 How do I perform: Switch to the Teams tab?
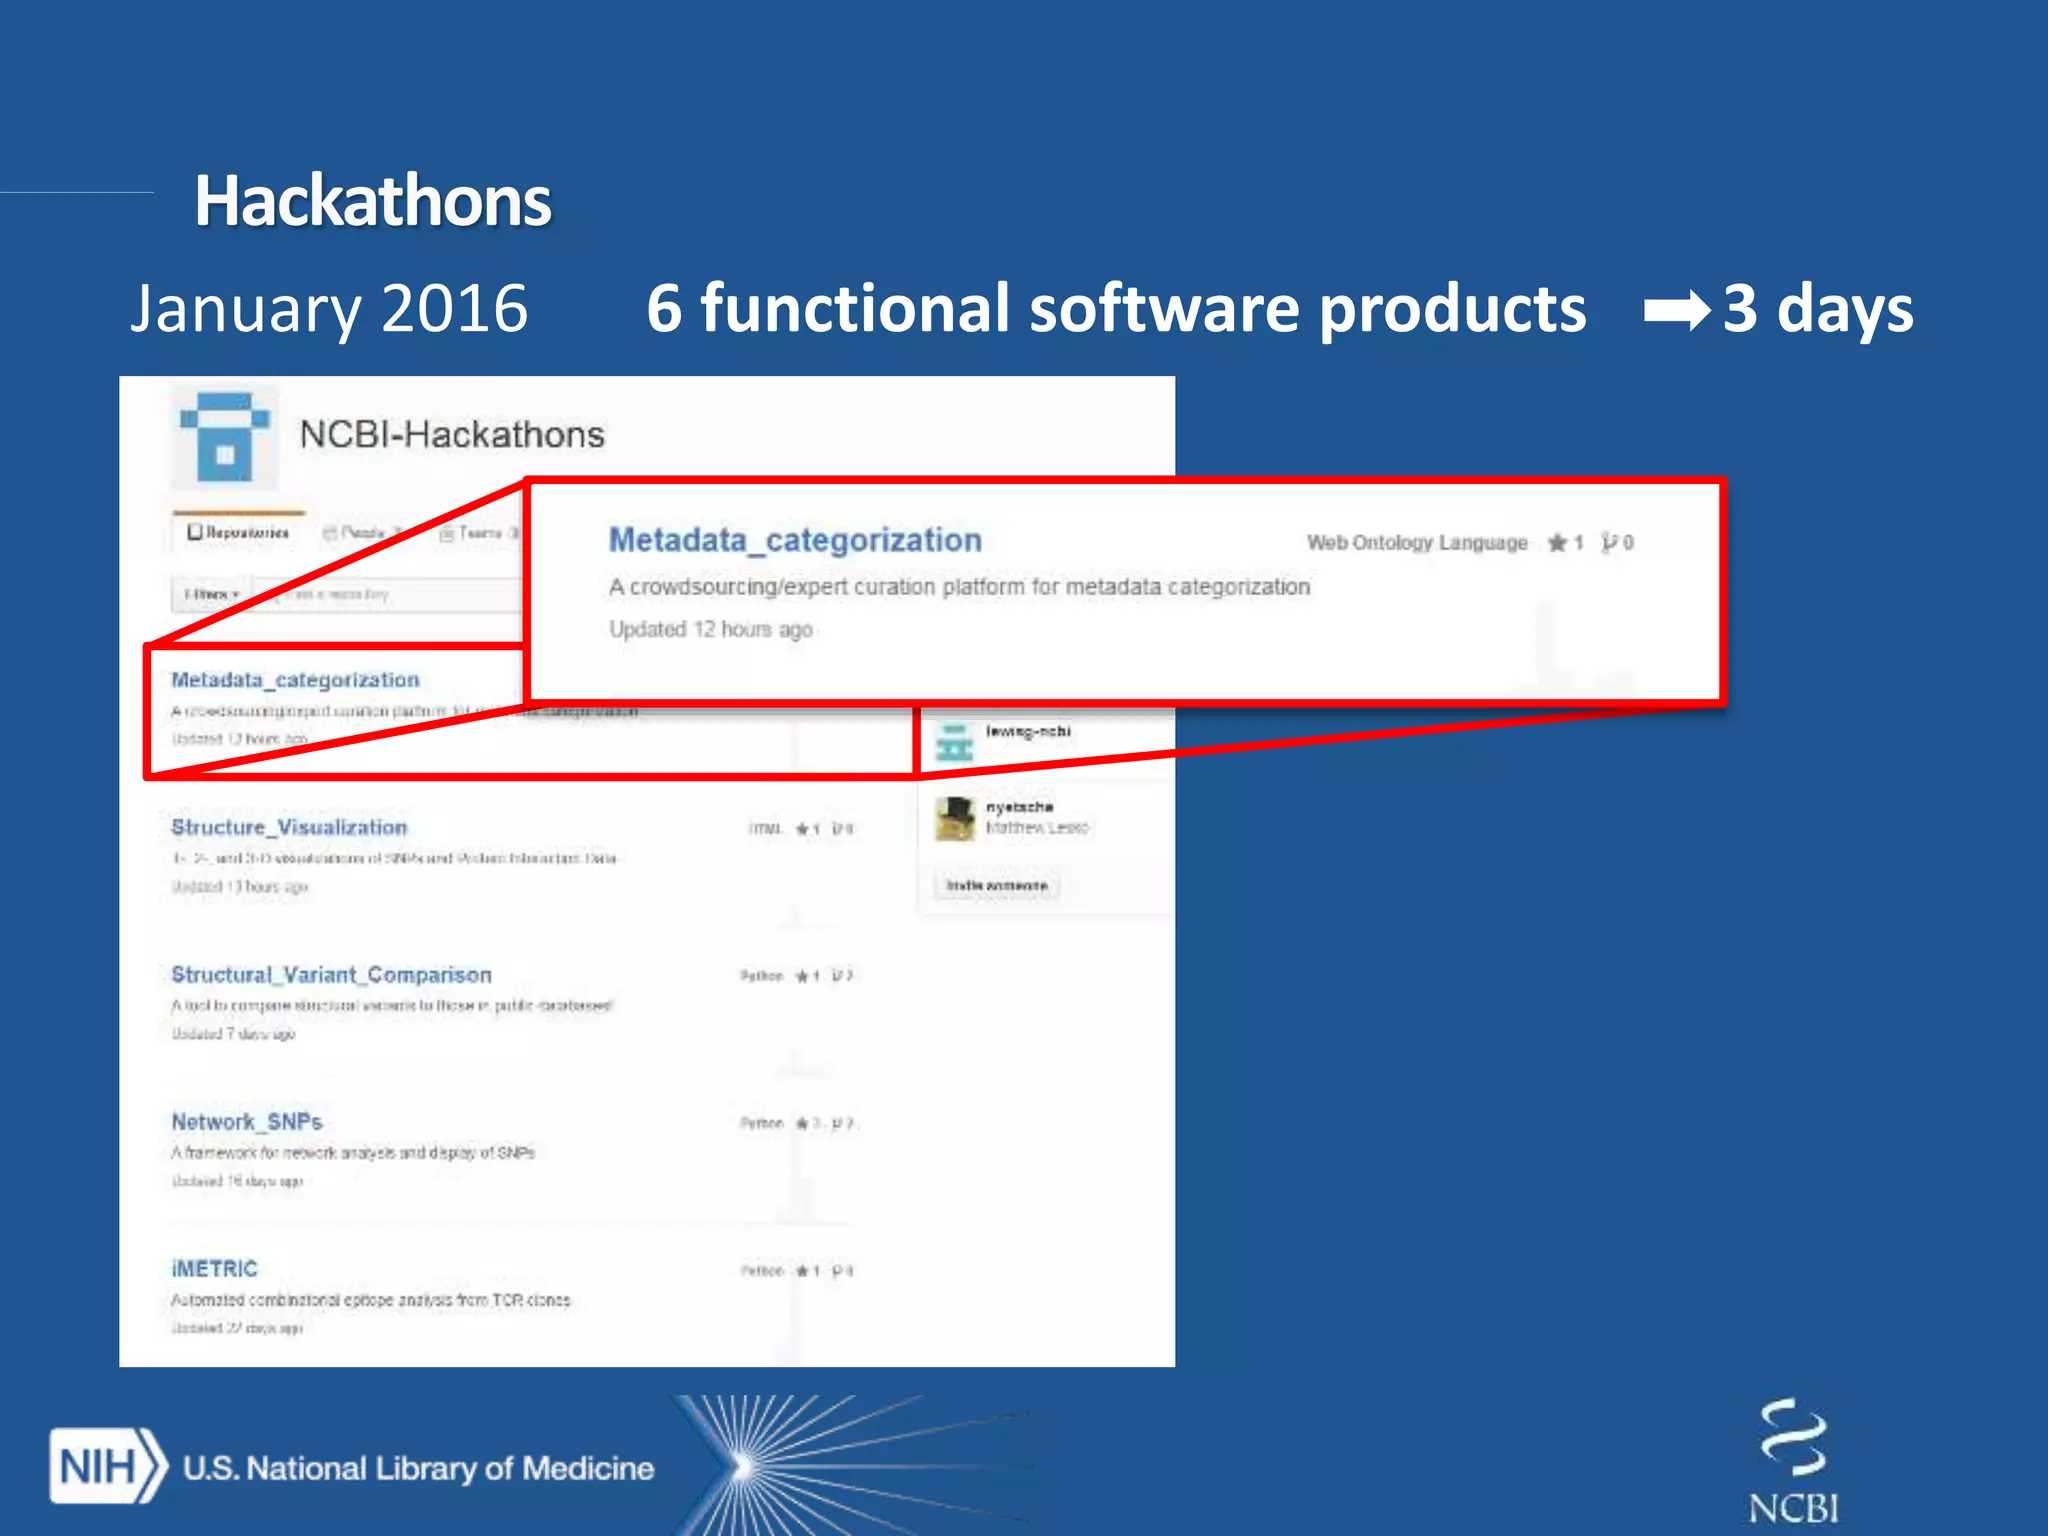tap(479, 533)
